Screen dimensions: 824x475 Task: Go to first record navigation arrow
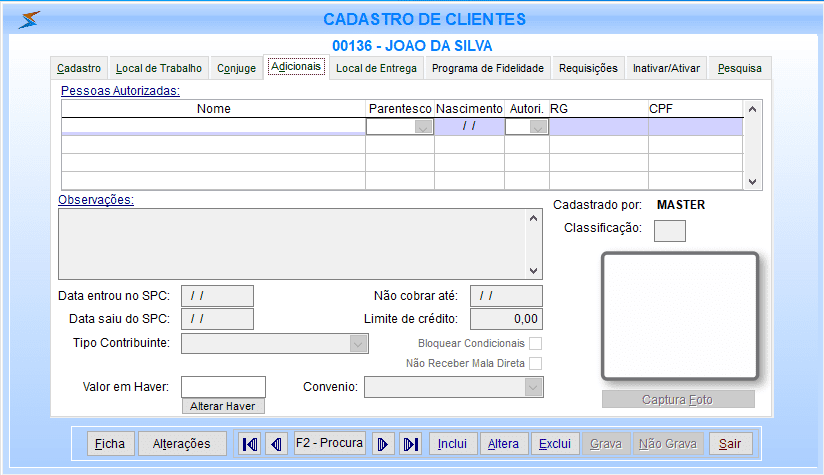pos(250,444)
